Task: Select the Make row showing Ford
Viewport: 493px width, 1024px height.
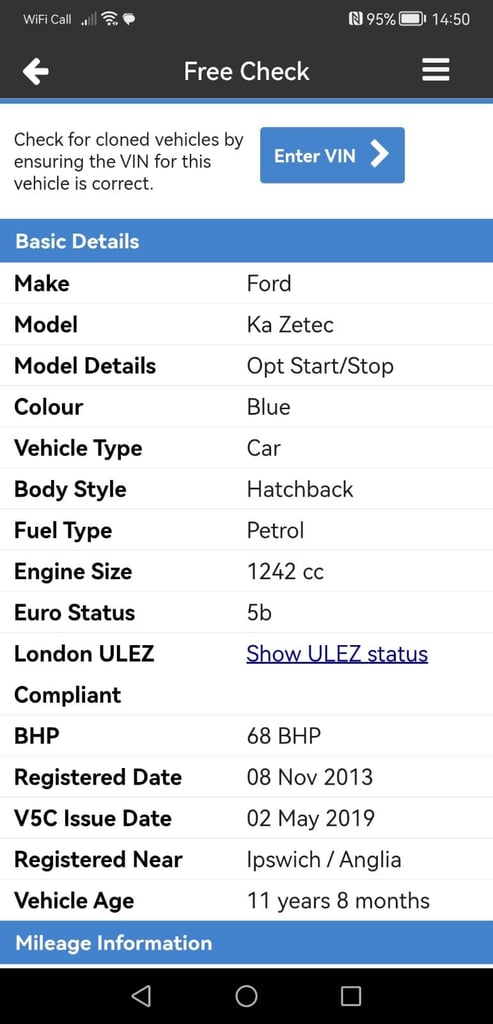Action: coord(246,283)
